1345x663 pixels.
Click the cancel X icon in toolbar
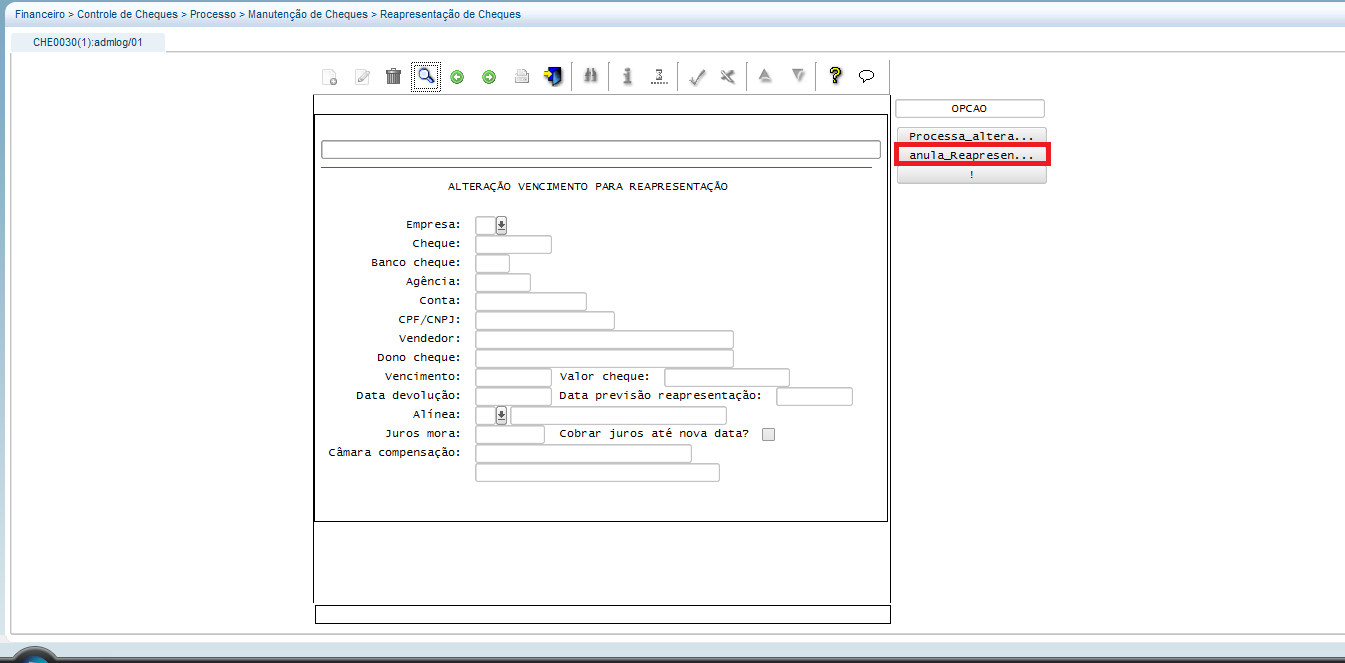point(728,76)
